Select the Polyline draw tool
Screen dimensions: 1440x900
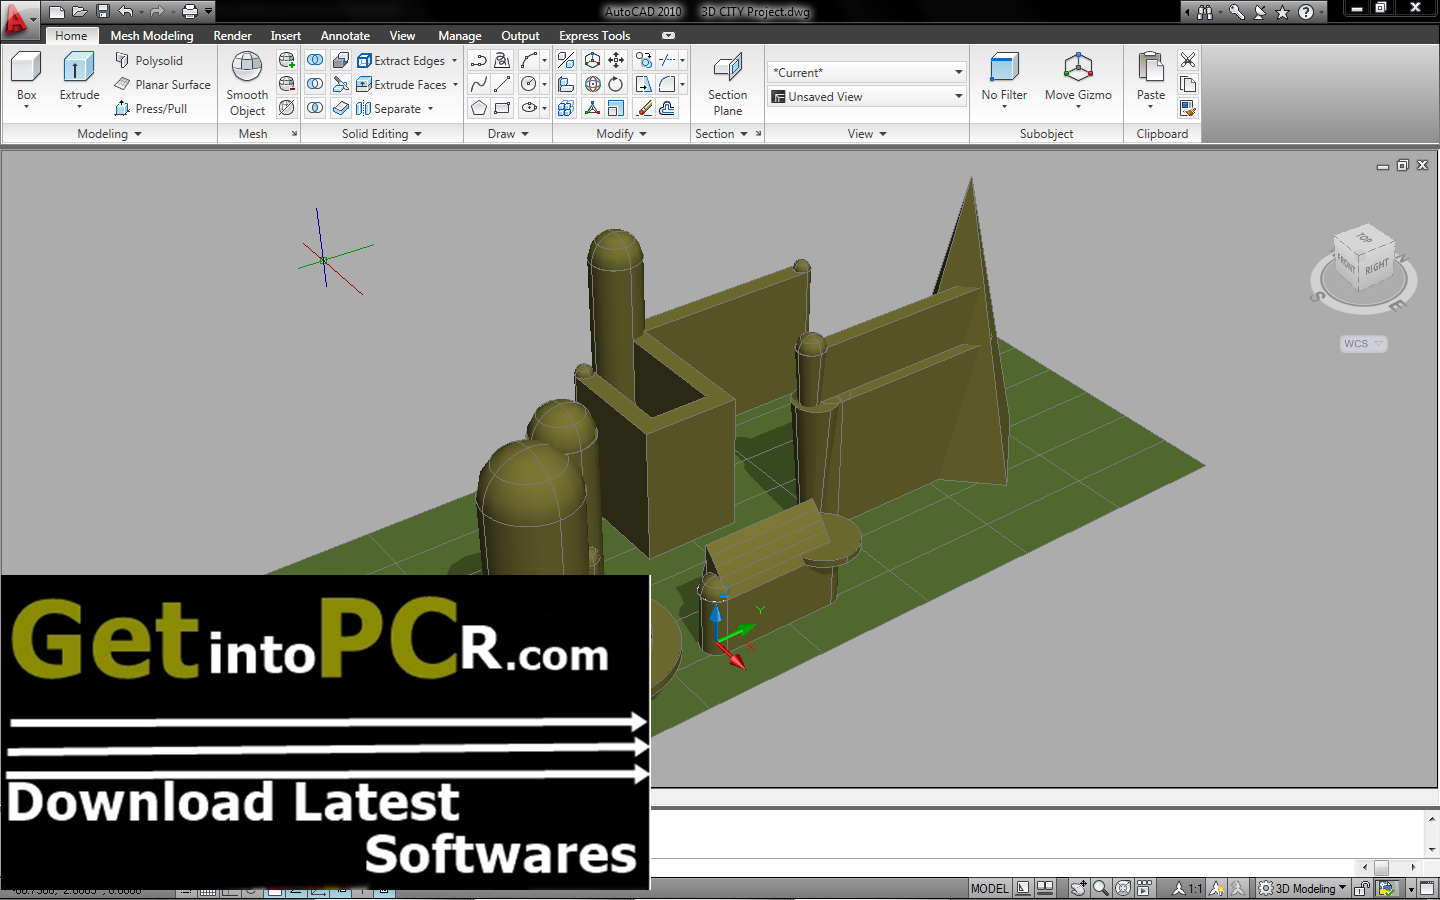479,61
